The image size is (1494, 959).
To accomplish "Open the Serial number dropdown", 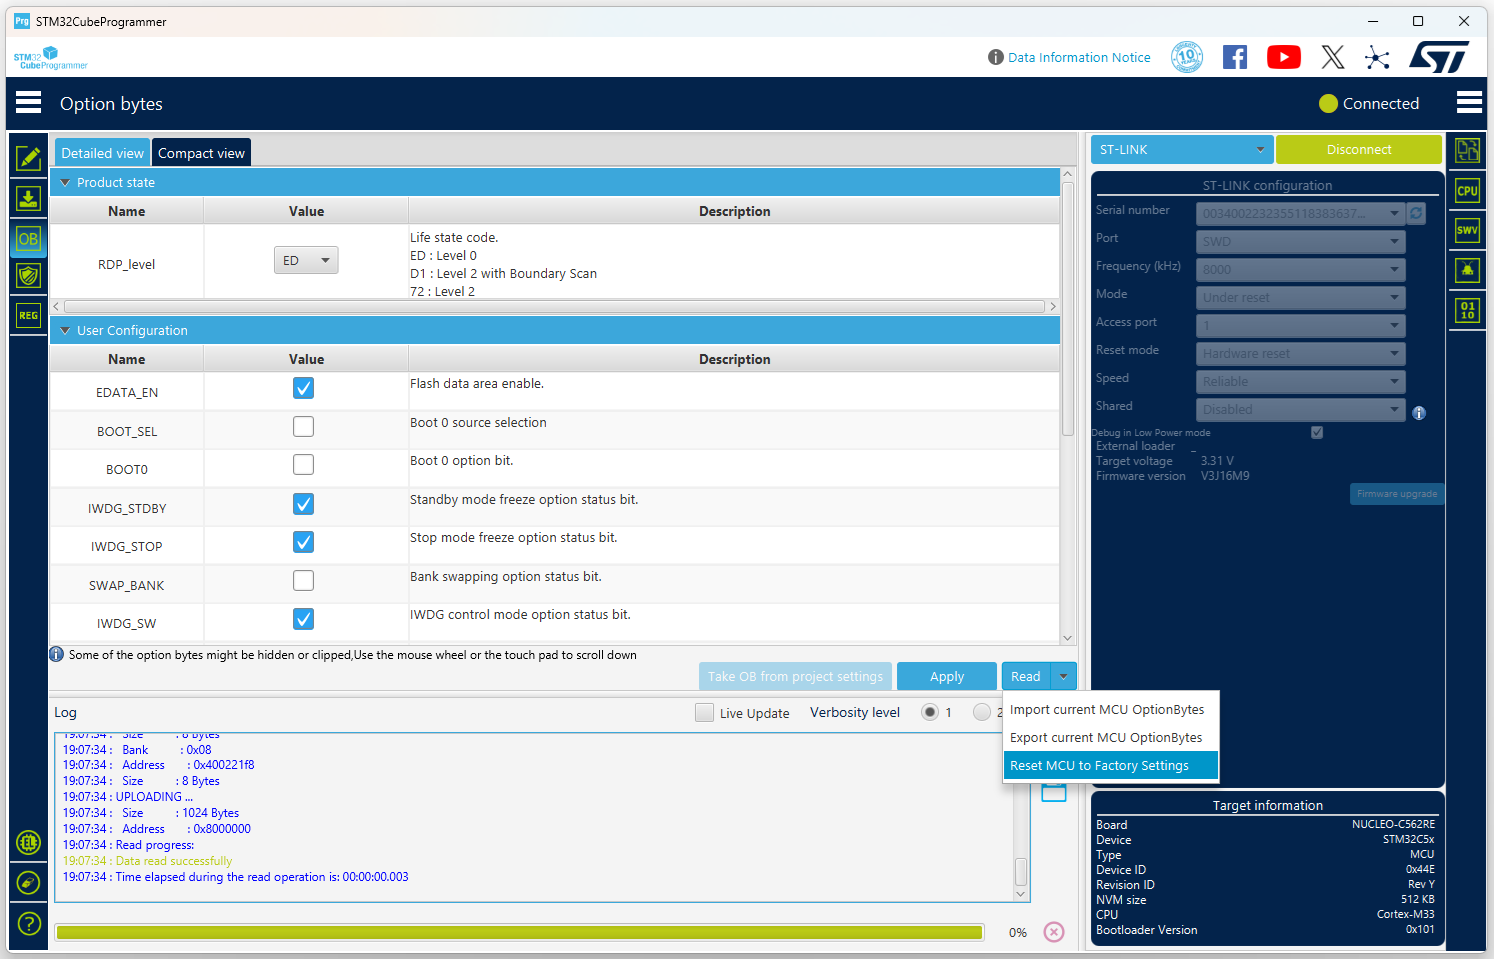I will tap(1301, 213).
